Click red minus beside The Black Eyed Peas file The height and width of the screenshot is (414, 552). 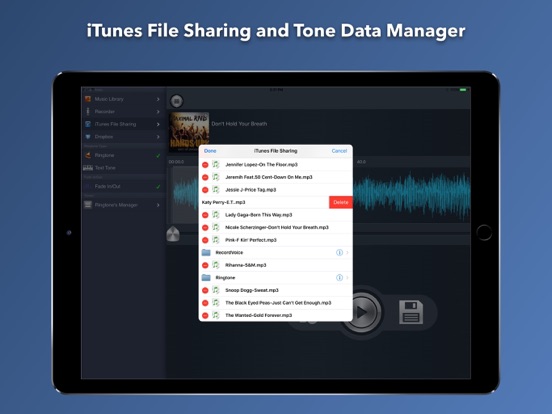tap(205, 303)
